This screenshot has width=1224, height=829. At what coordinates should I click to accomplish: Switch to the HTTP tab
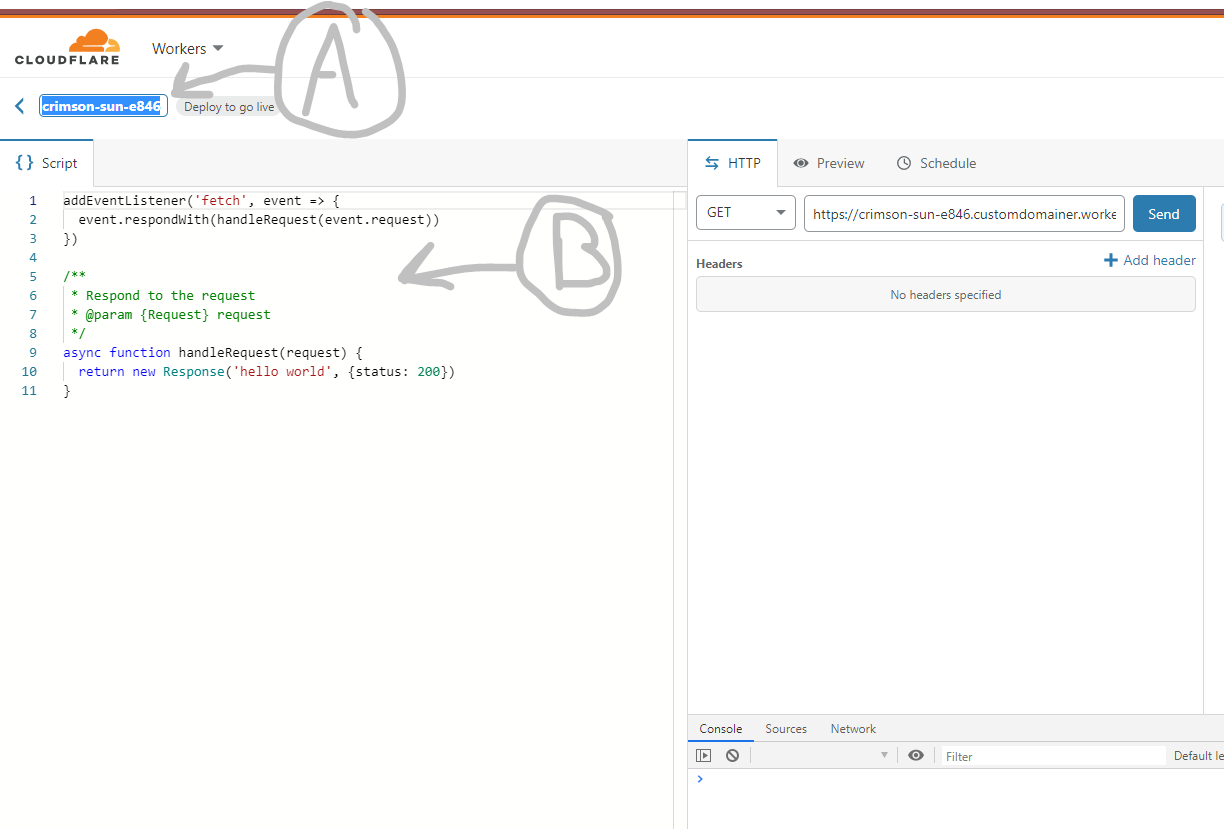(x=733, y=163)
